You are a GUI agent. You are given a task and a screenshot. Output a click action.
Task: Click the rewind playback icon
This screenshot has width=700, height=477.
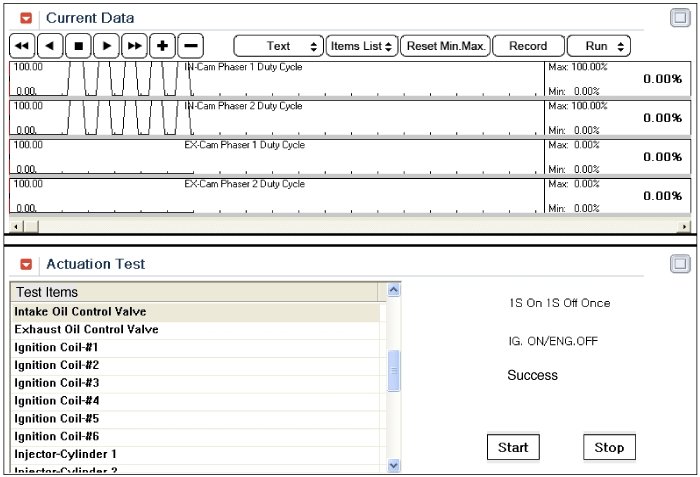click(22, 46)
